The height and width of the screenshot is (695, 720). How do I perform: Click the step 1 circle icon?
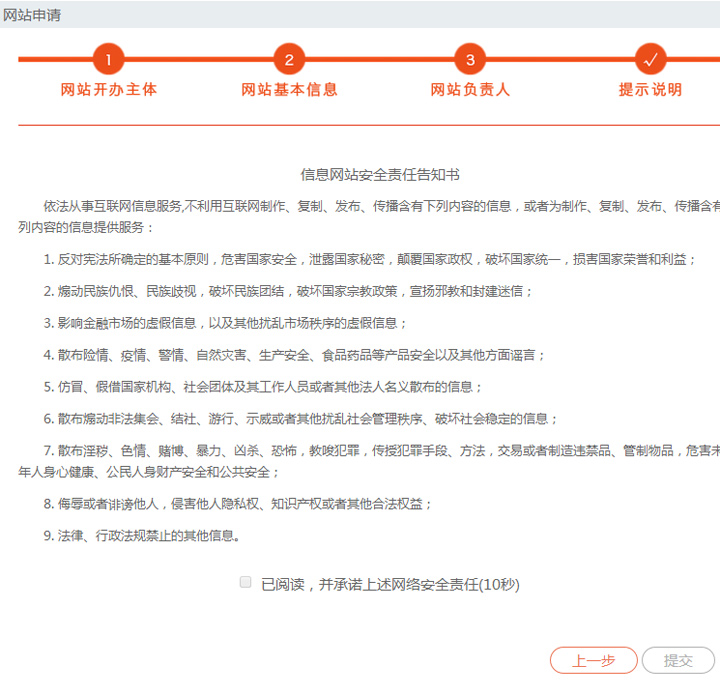(x=108, y=59)
